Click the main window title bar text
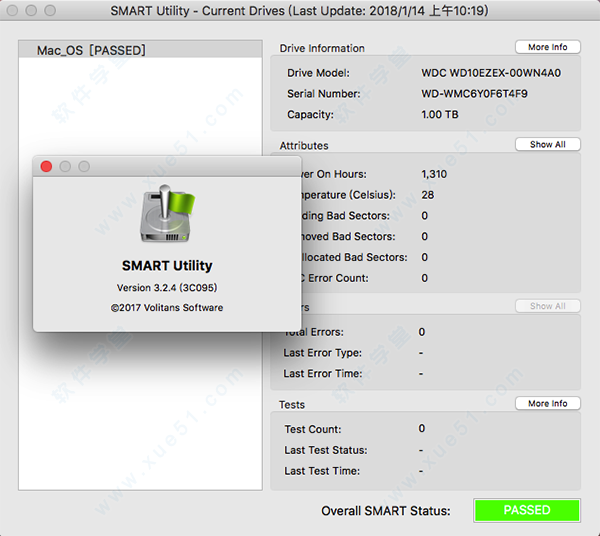 click(x=300, y=11)
